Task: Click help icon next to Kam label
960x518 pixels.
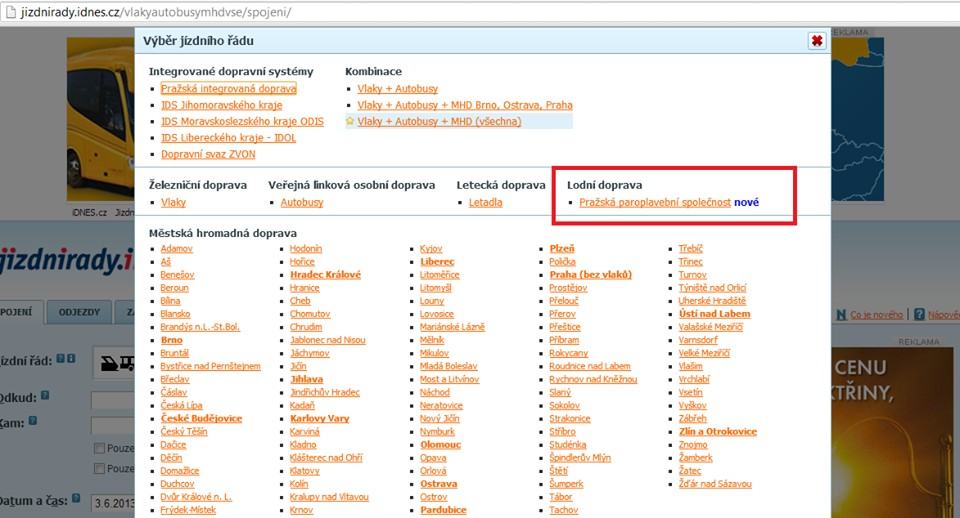Action: (33, 421)
